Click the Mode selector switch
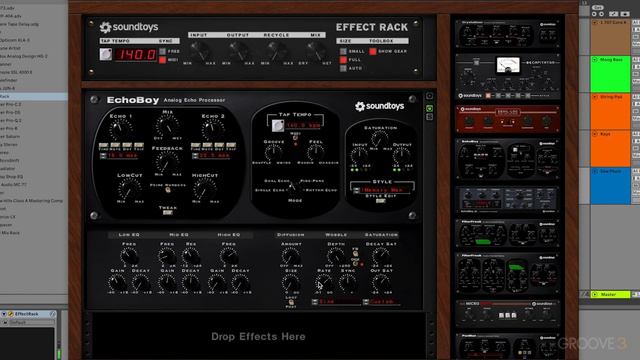 pos(293,187)
